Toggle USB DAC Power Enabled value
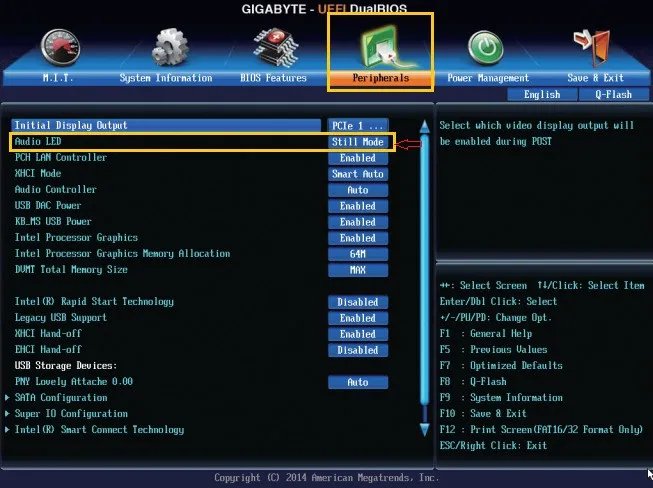This screenshot has width=653, height=488. coord(358,206)
